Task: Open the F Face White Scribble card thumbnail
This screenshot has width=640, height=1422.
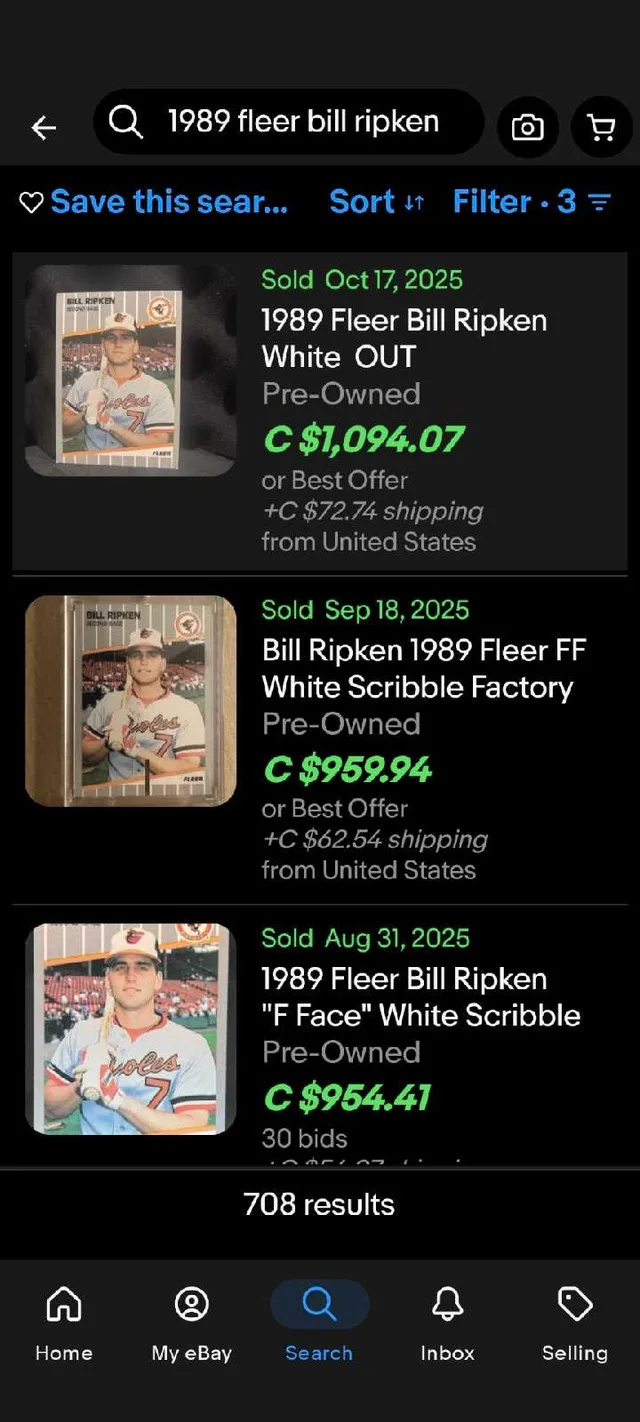Action: [131, 1028]
